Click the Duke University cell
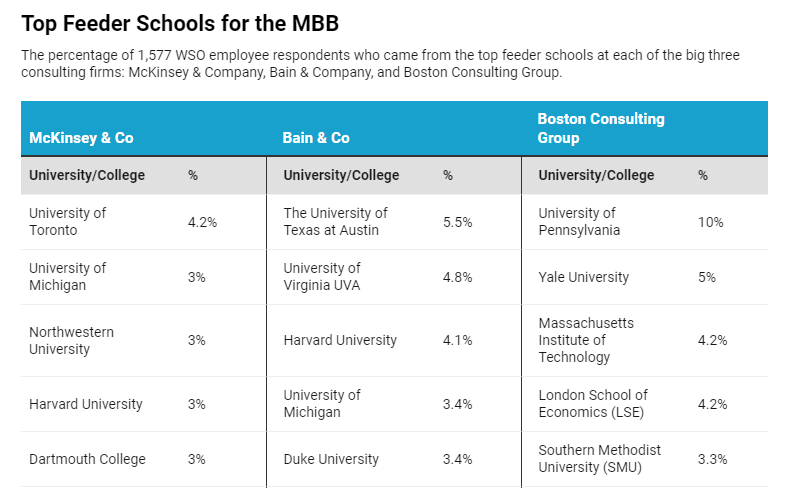790x488 pixels. [331, 459]
